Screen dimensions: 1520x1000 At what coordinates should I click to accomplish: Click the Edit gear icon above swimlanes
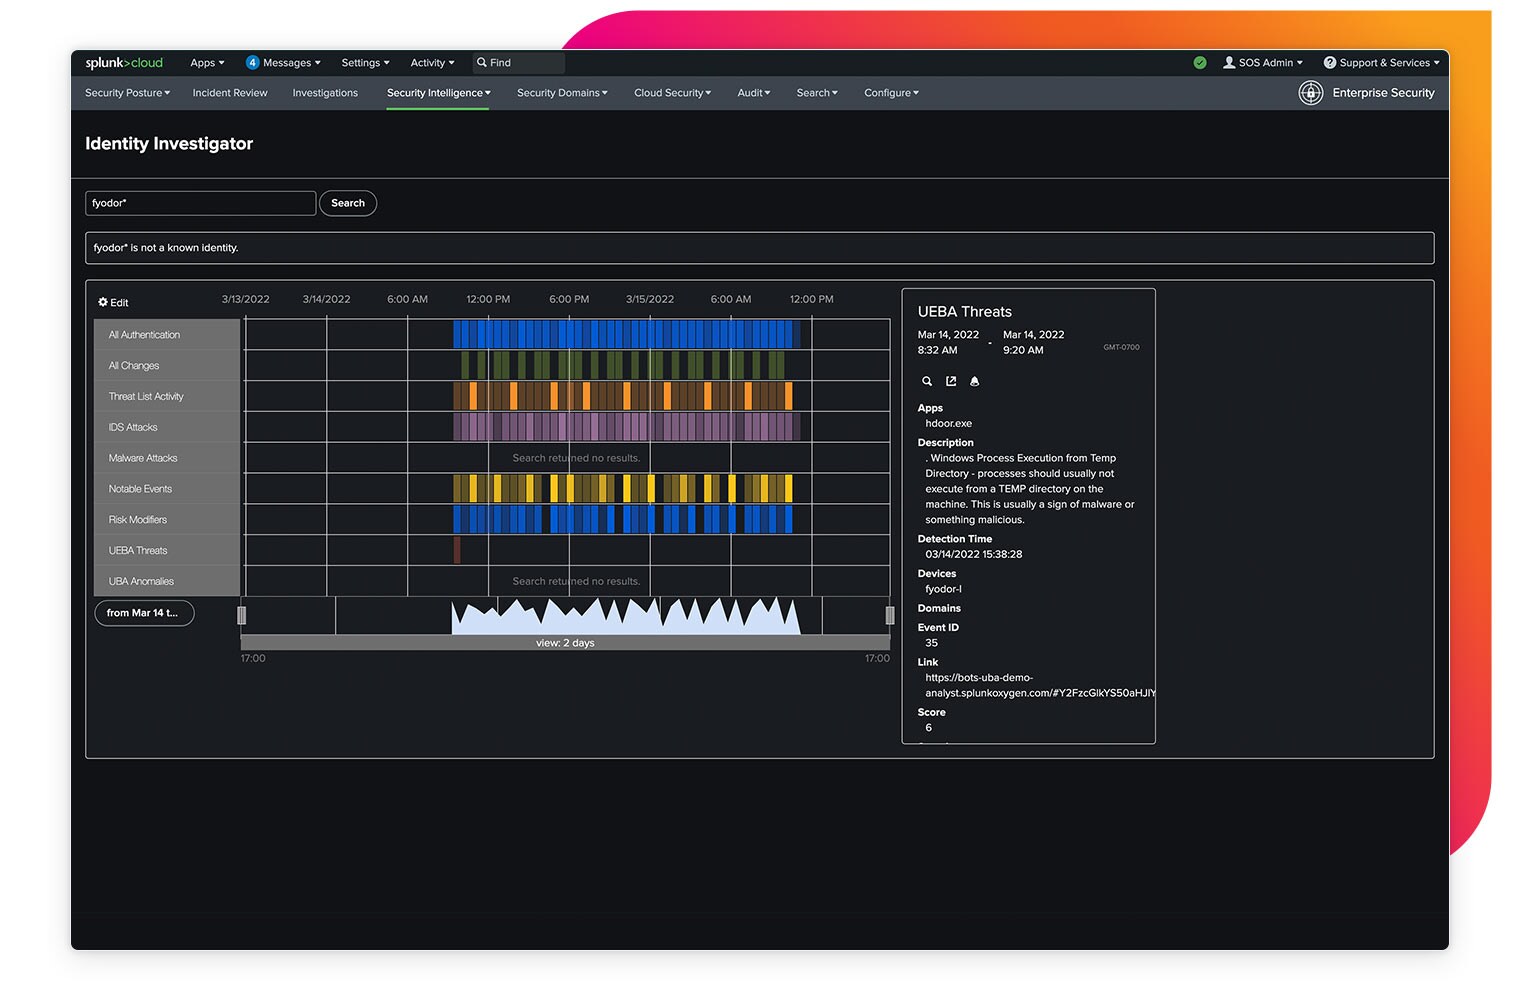click(103, 302)
